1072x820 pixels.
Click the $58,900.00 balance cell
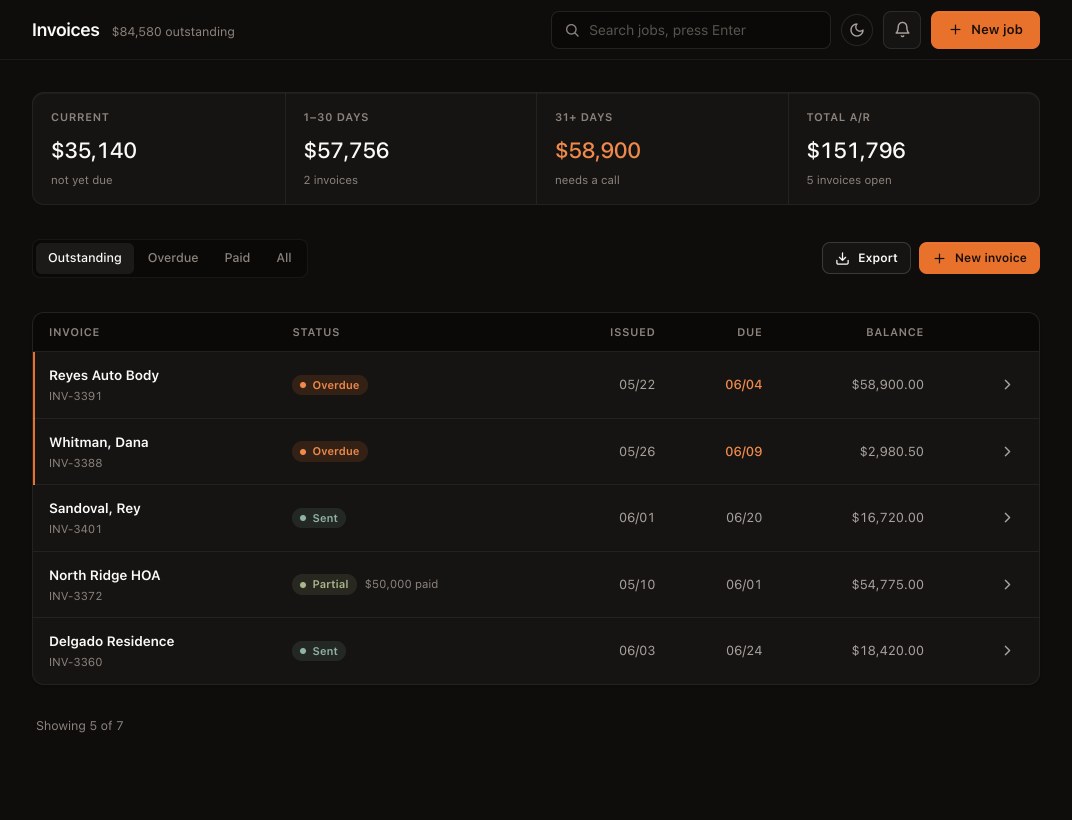point(887,385)
